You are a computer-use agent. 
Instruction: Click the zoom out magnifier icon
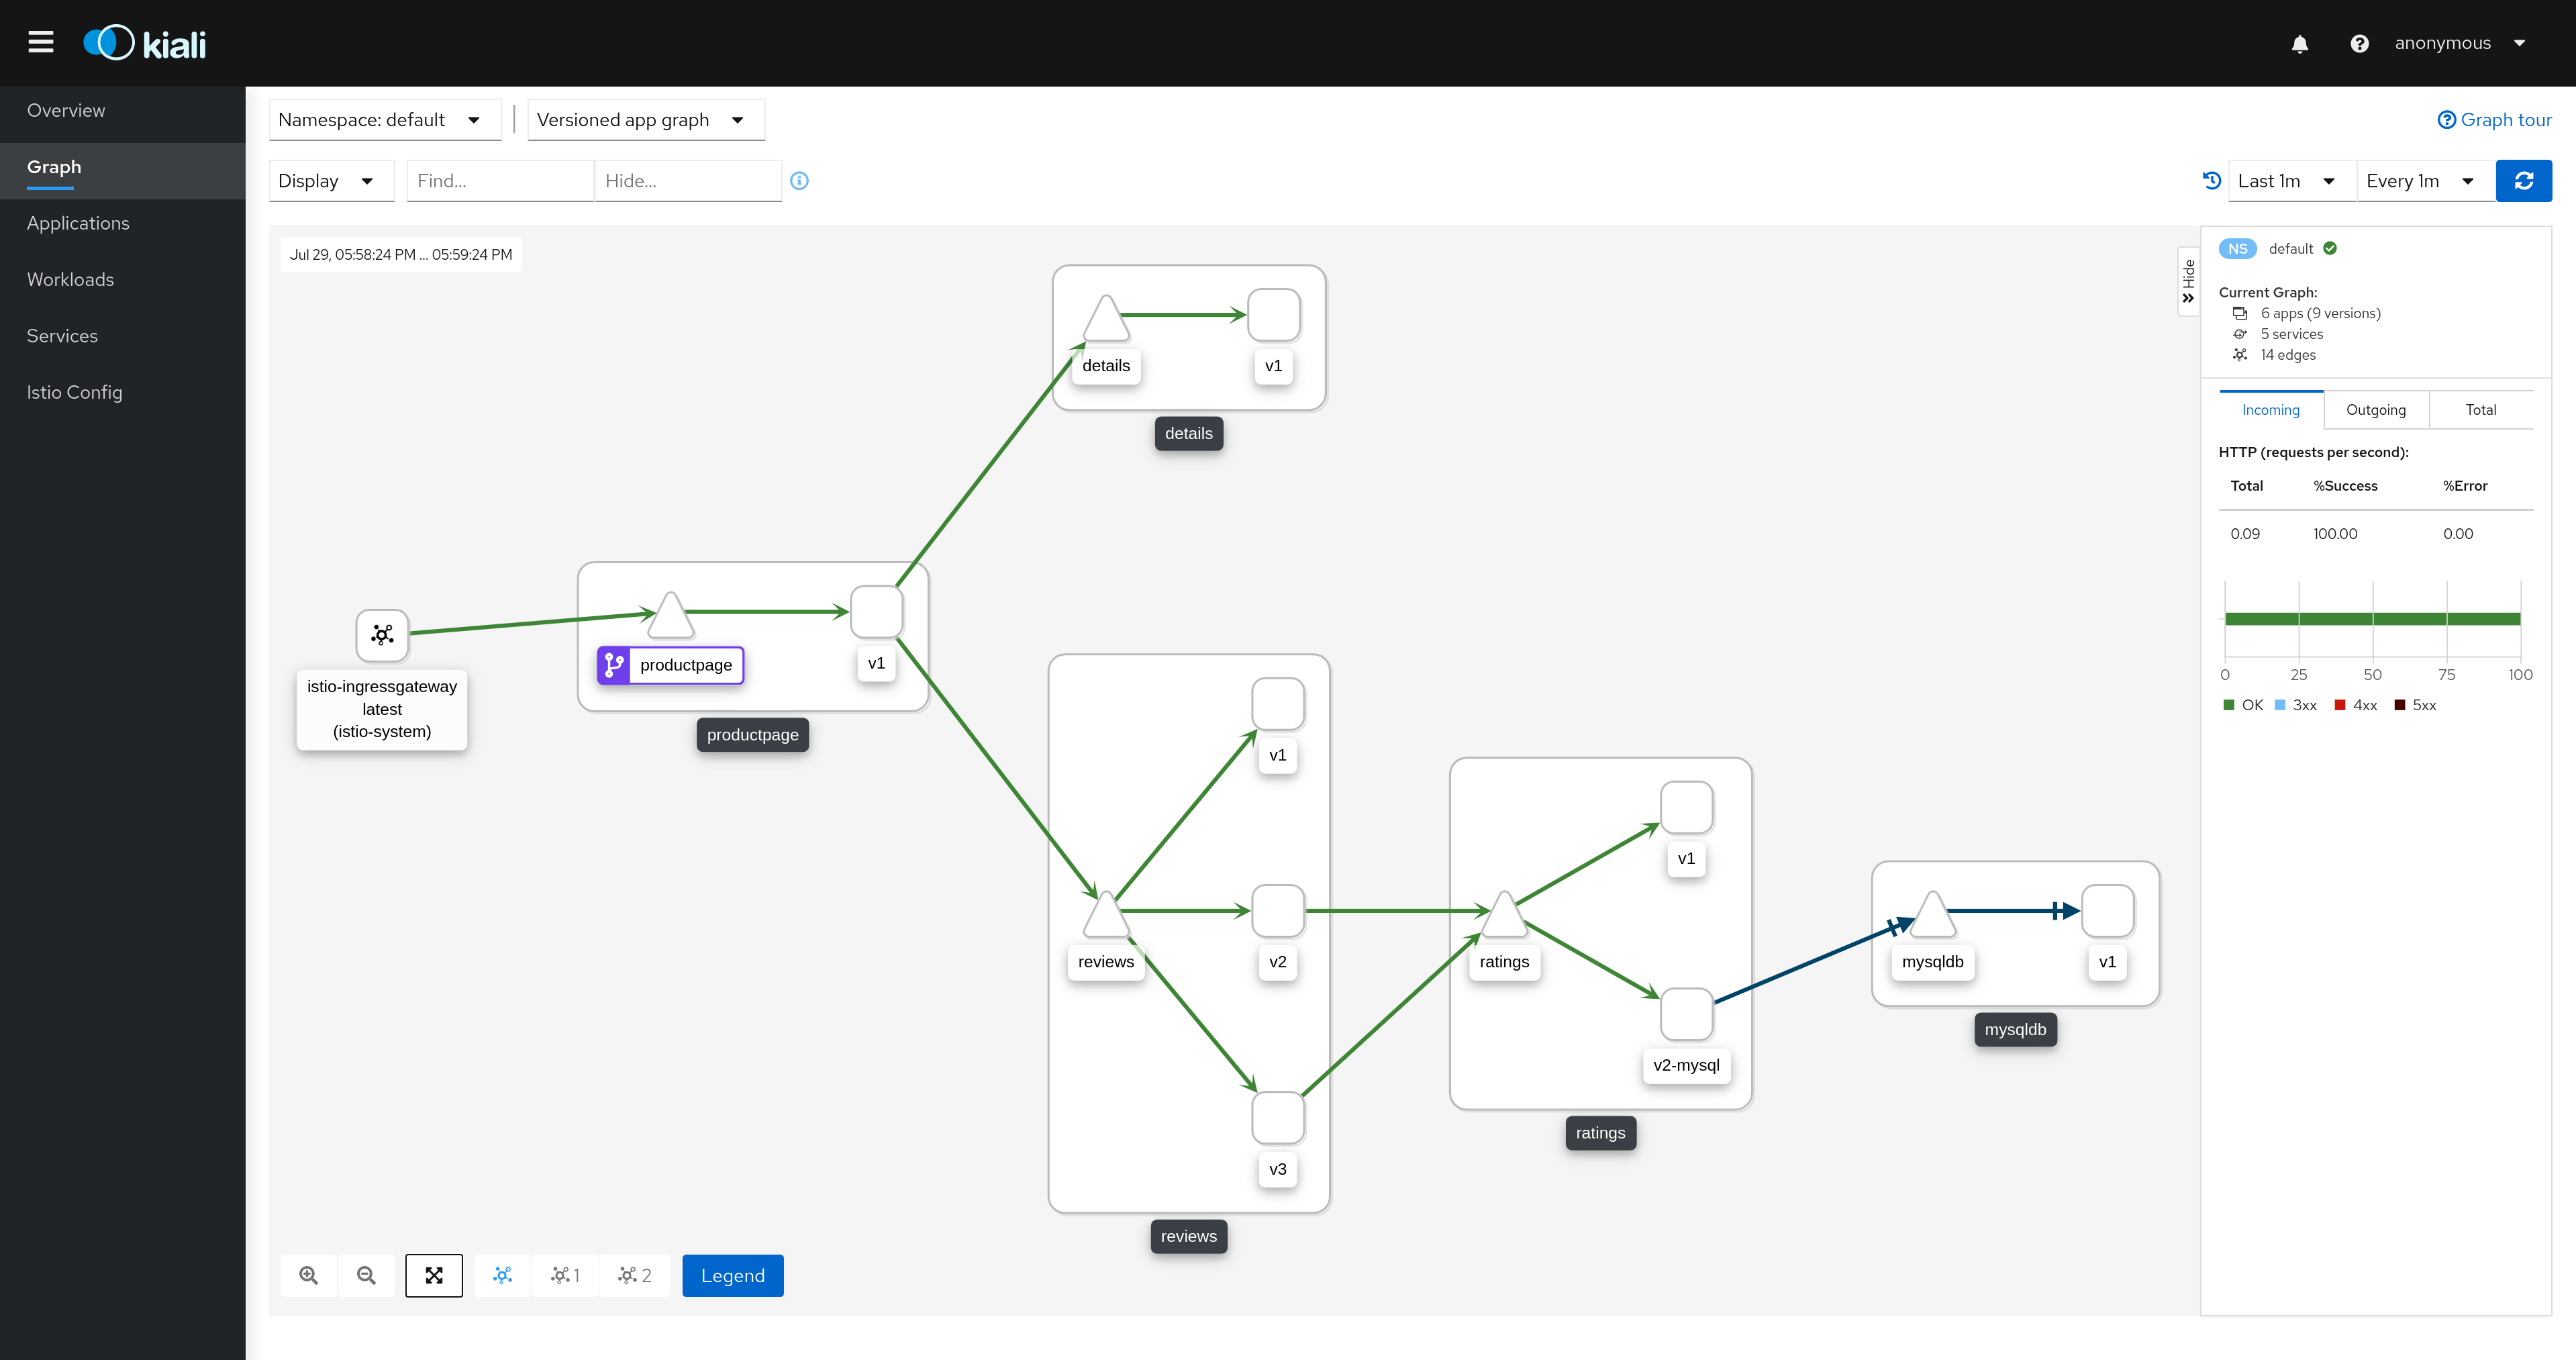(366, 1275)
